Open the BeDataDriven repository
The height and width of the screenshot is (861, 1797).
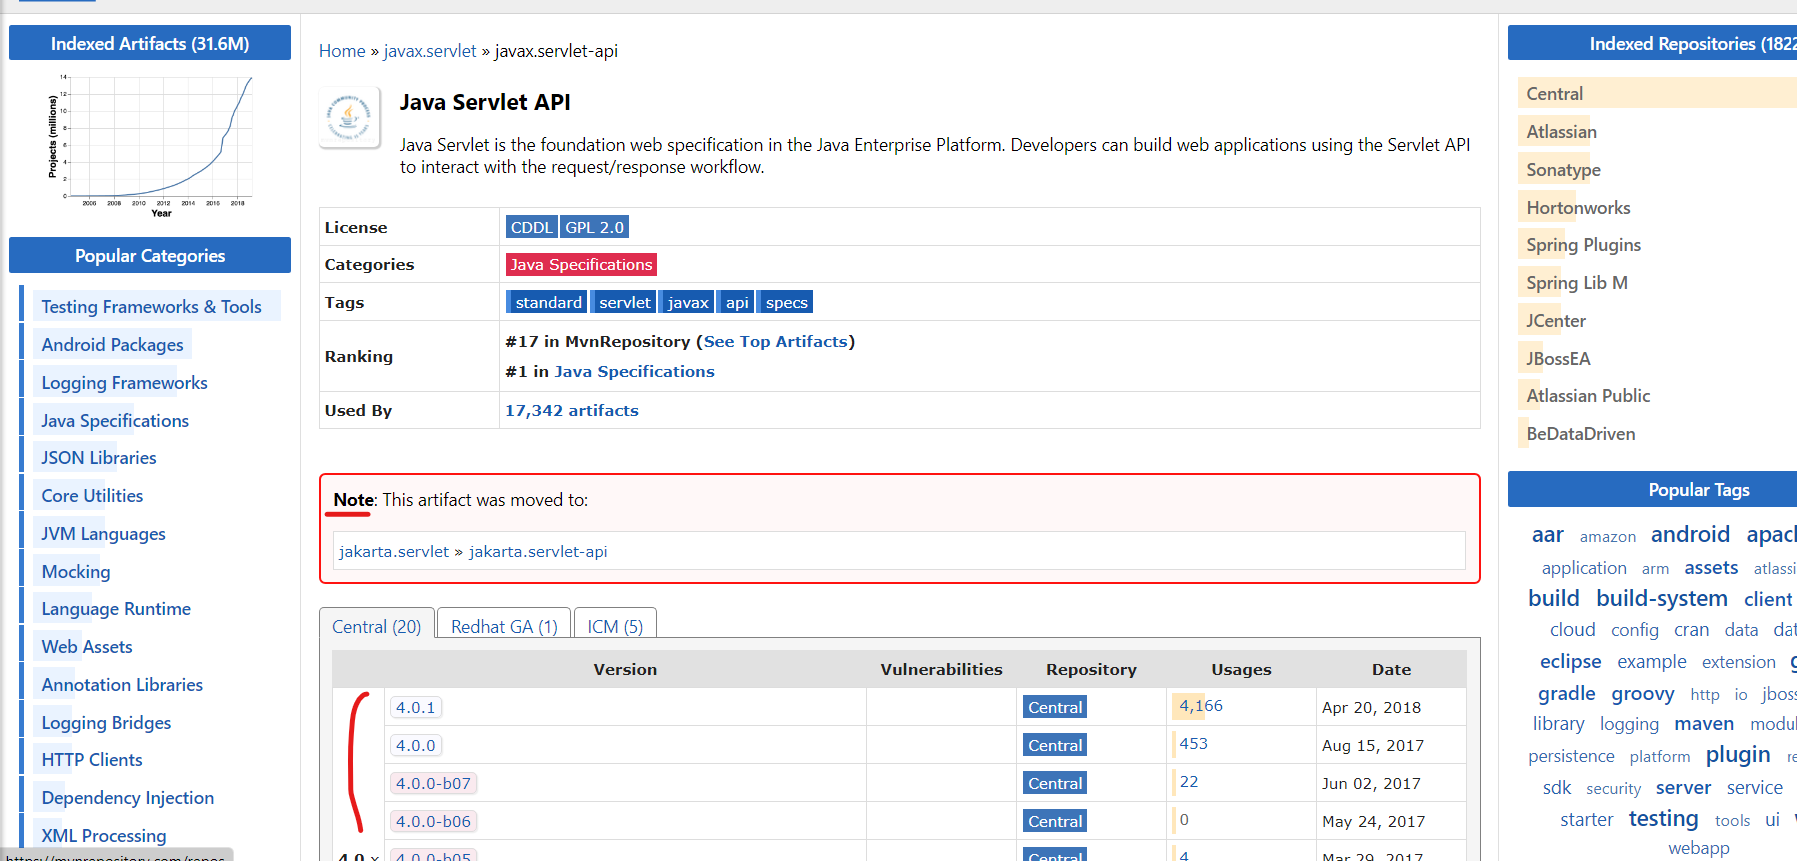(1581, 434)
